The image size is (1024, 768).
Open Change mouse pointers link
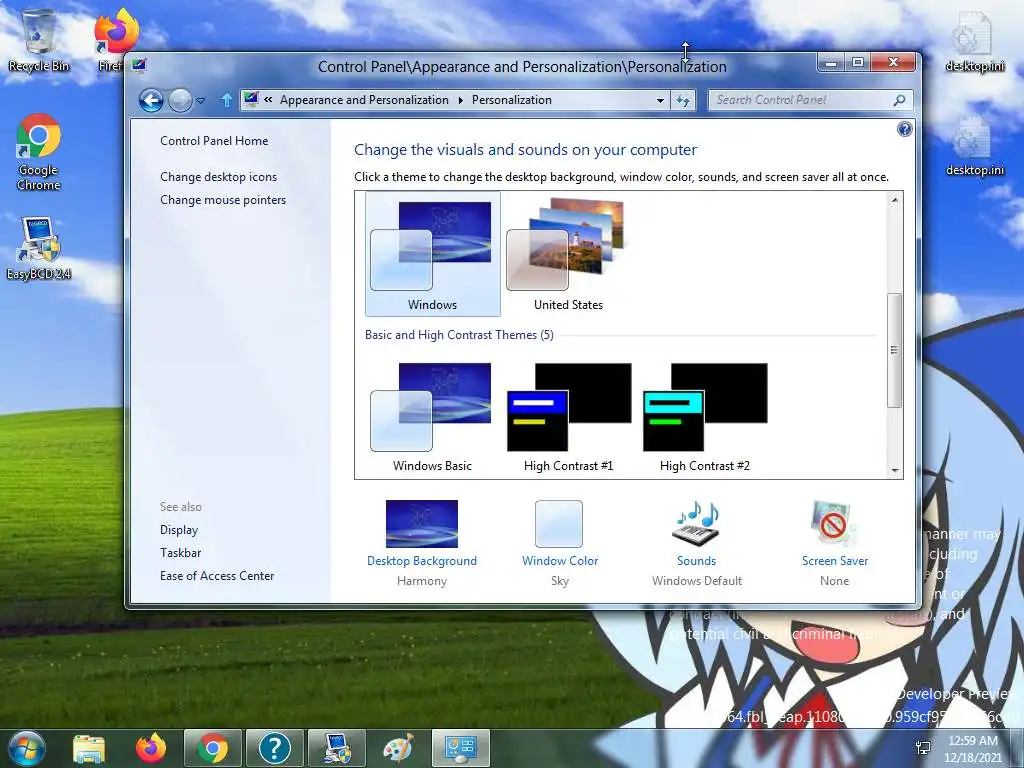(223, 200)
